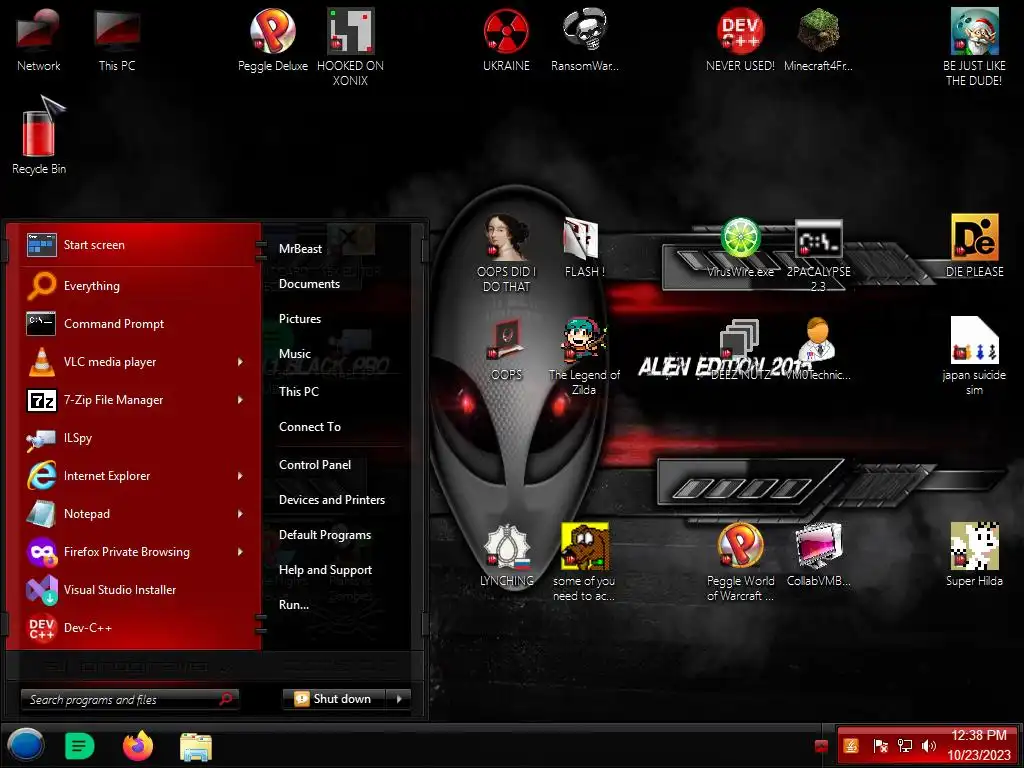Select the Network desktop icon

click(39, 40)
